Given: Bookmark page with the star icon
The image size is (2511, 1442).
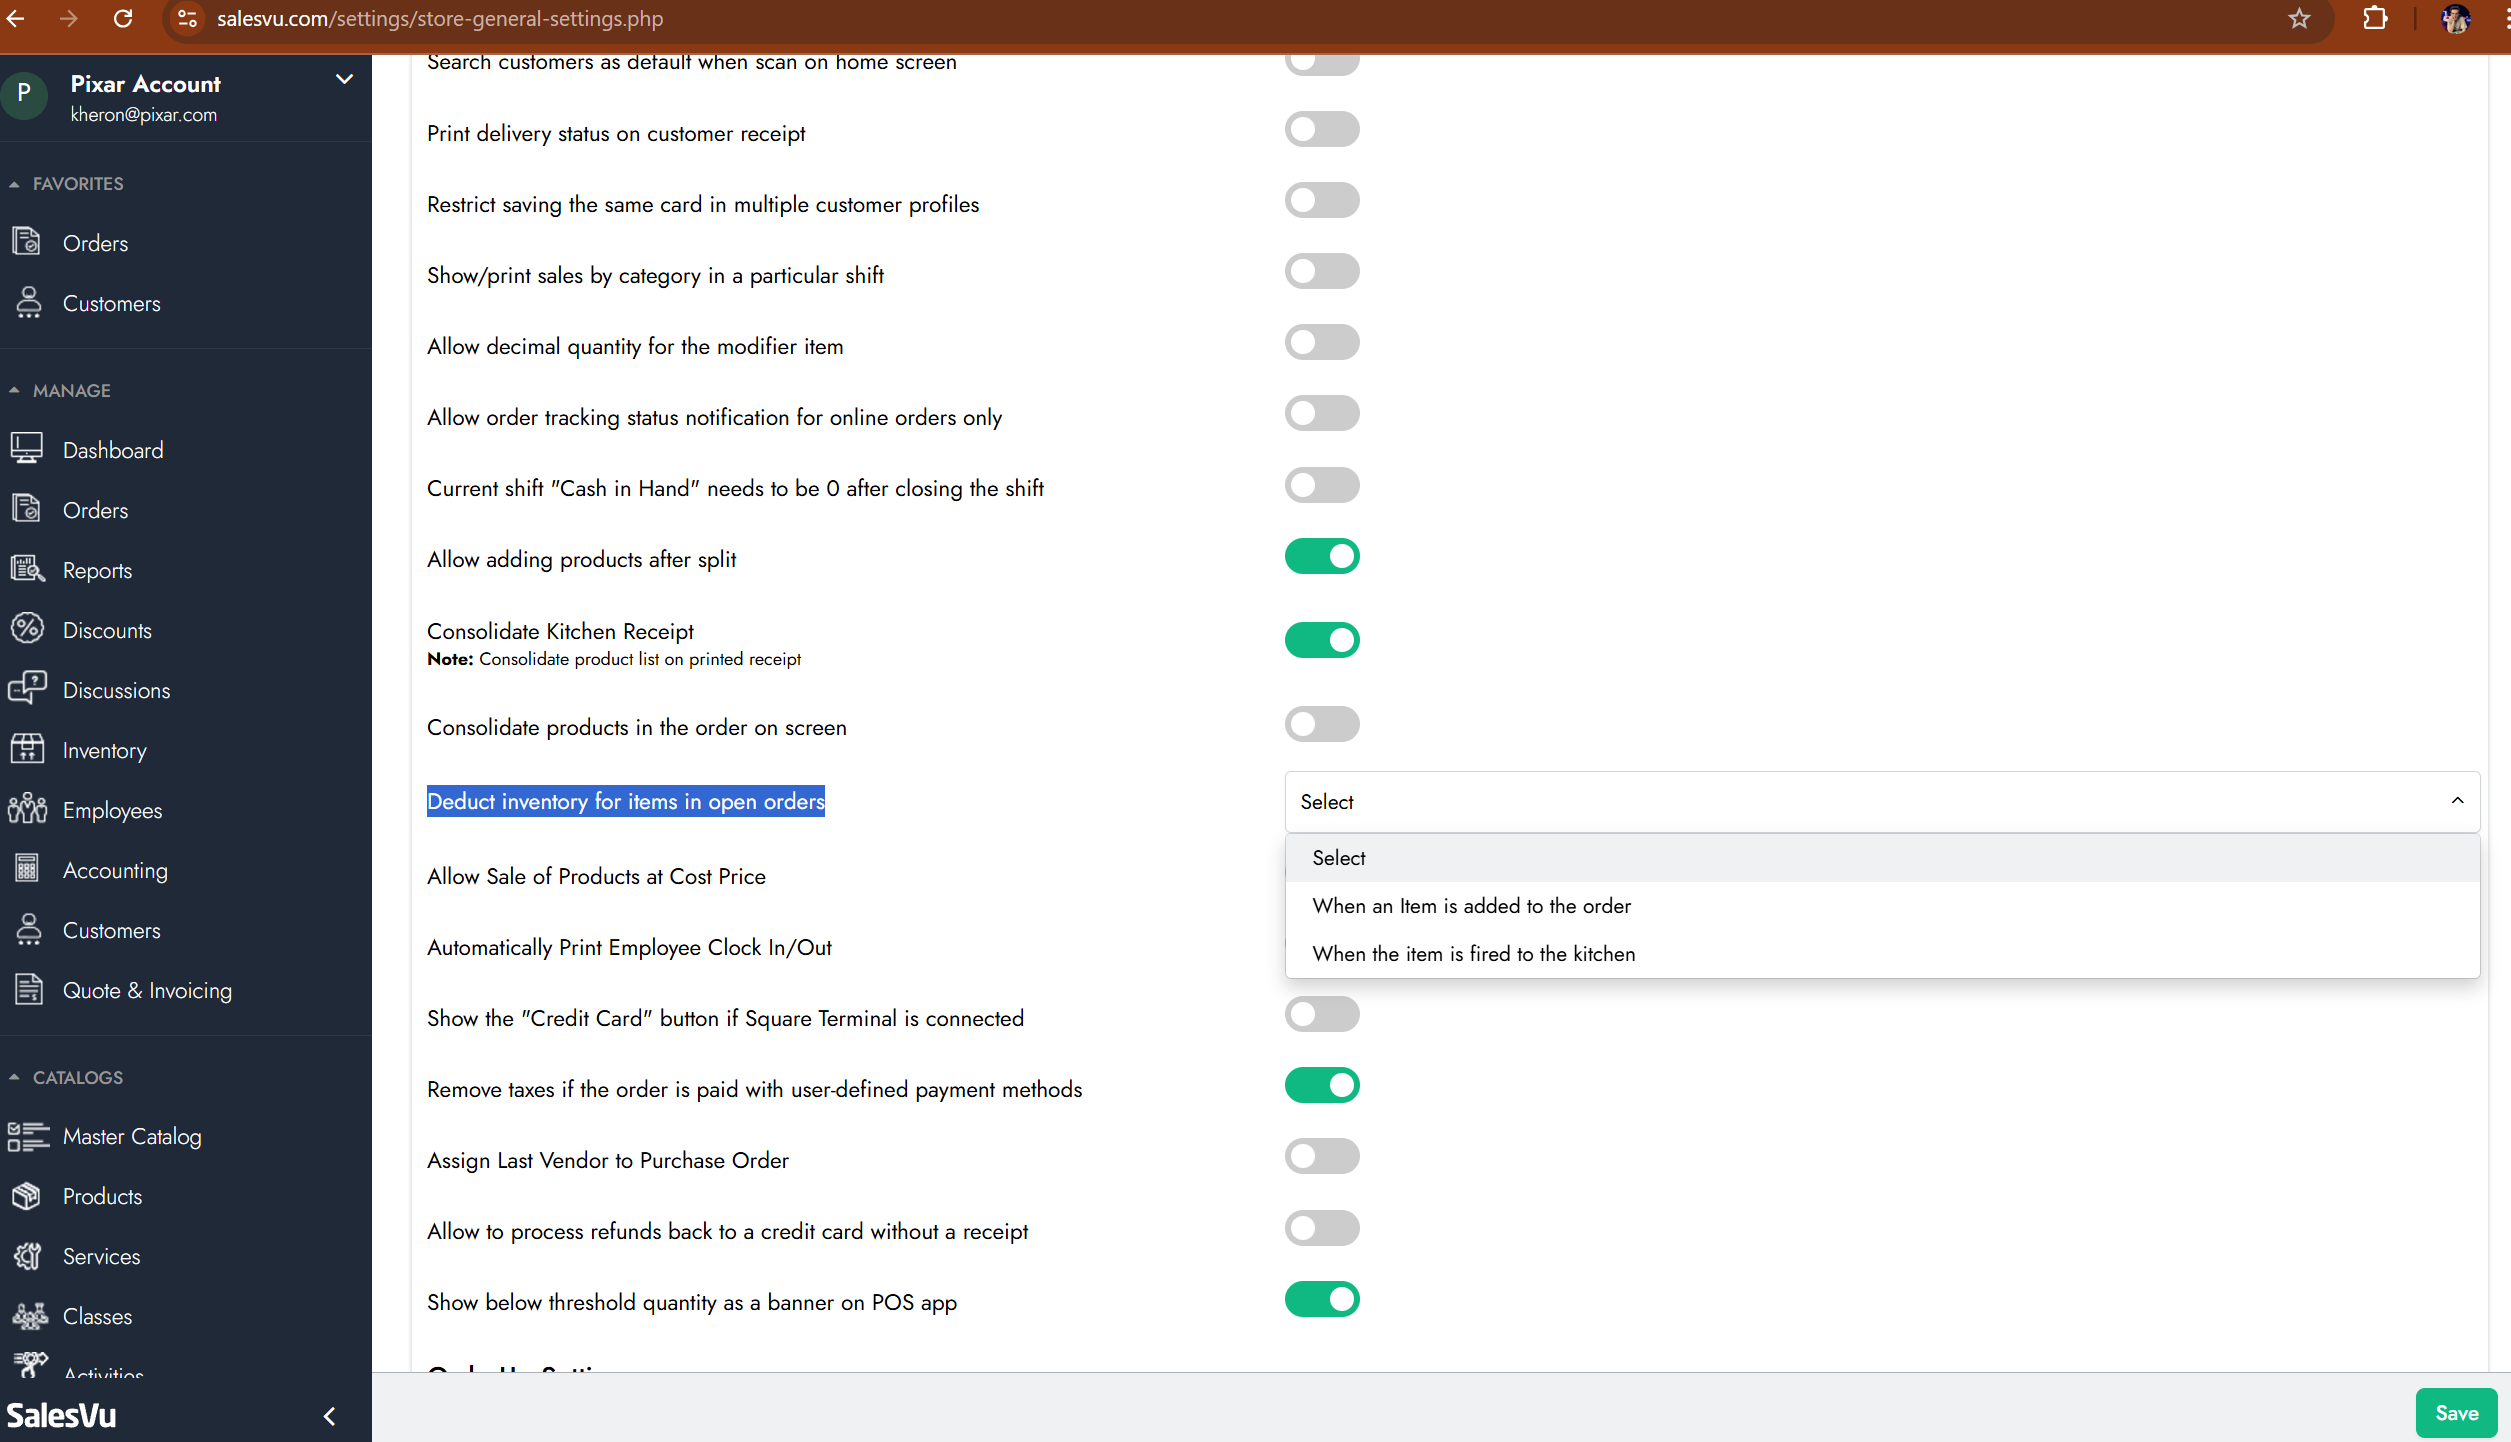Looking at the screenshot, I should click(2300, 19).
